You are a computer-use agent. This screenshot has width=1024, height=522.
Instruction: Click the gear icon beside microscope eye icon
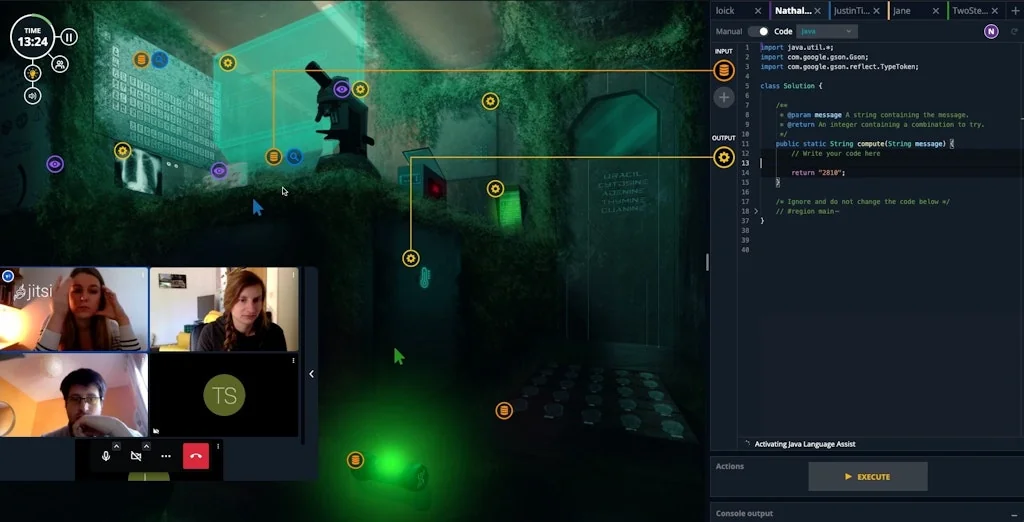[360, 90]
